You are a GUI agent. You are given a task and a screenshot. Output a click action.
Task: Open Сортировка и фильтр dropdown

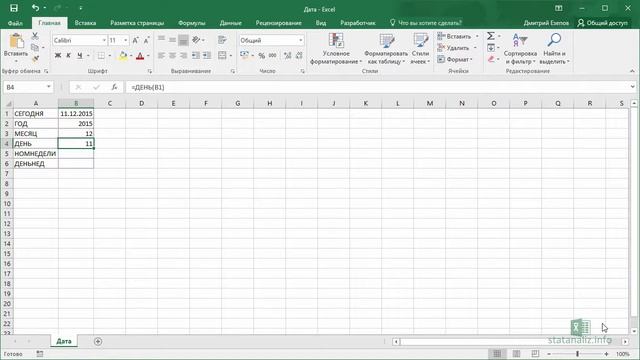(x=520, y=49)
